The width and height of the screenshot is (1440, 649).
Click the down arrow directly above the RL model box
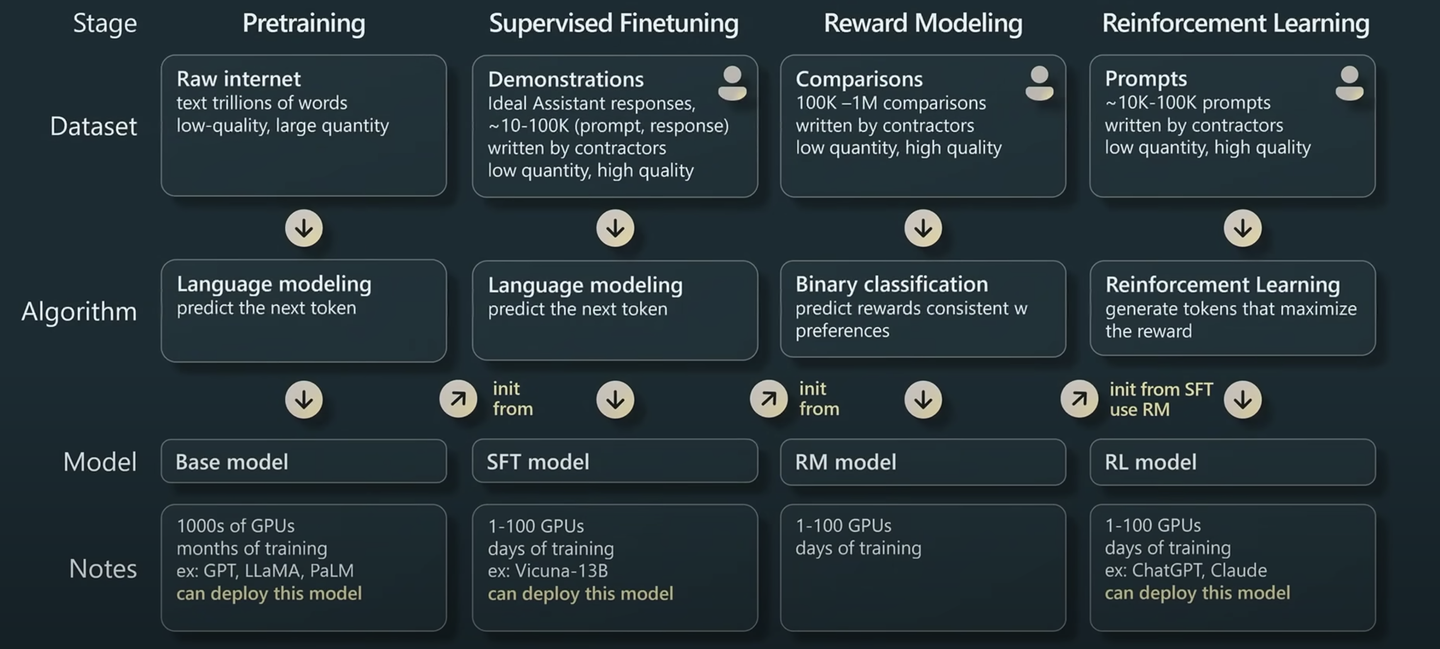pyautogui.click(x=1242, y=400)
